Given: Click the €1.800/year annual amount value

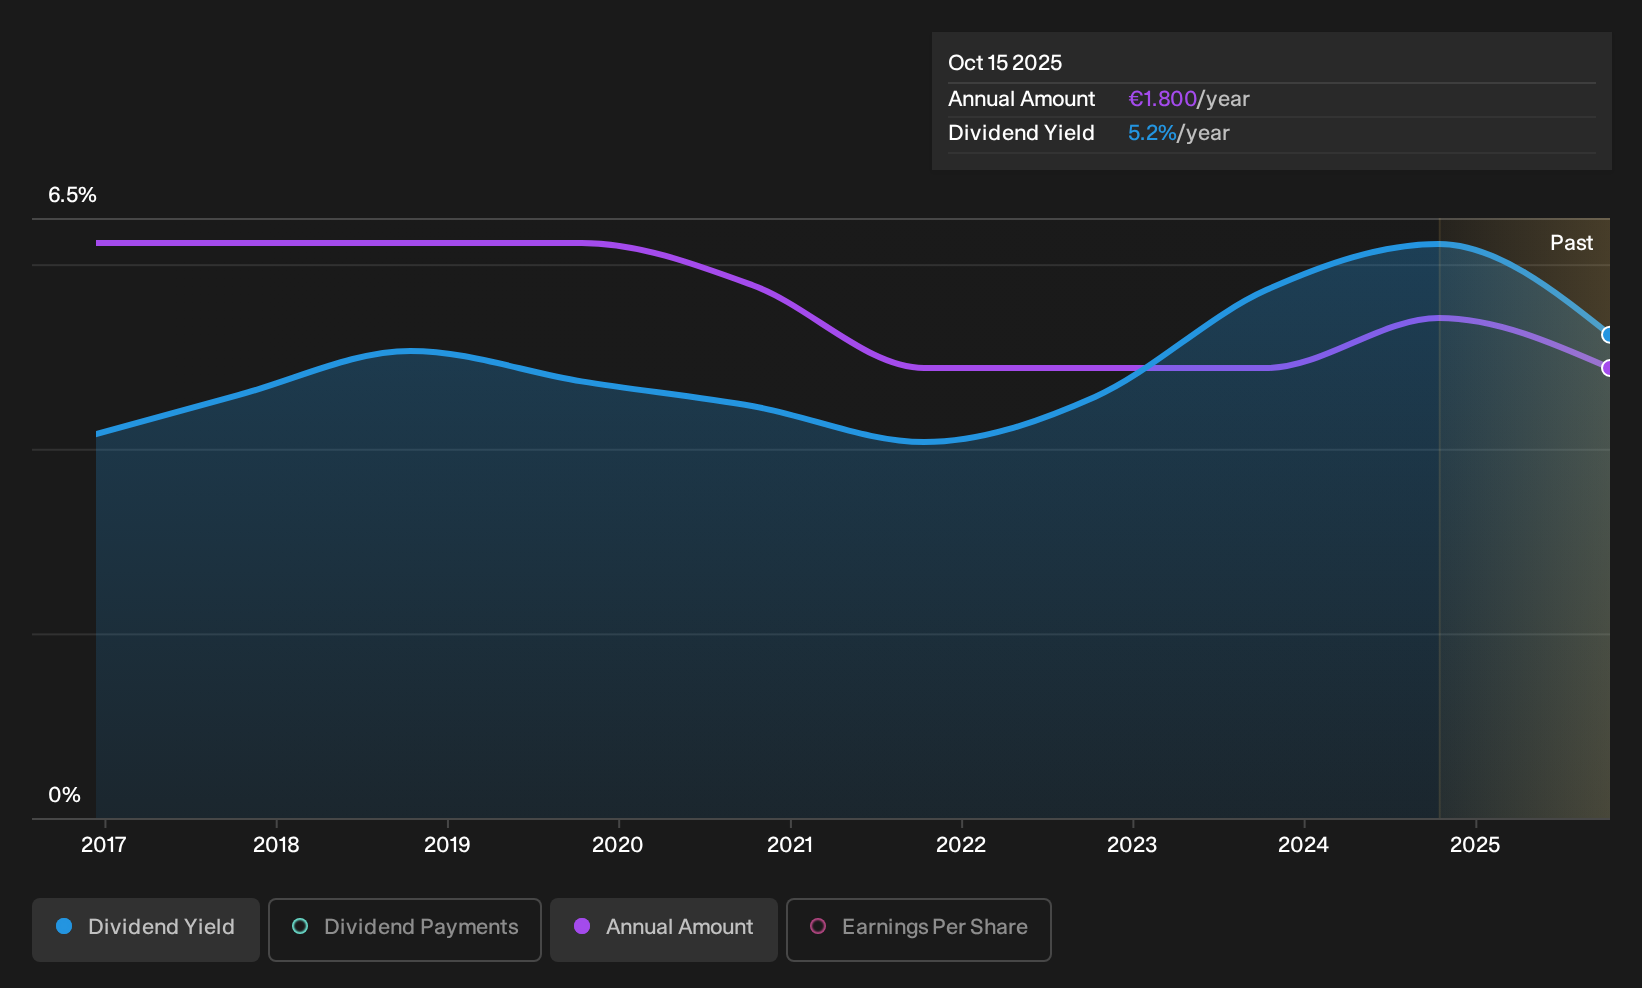Looking at the screenshot, I should tap(1189, 99).
